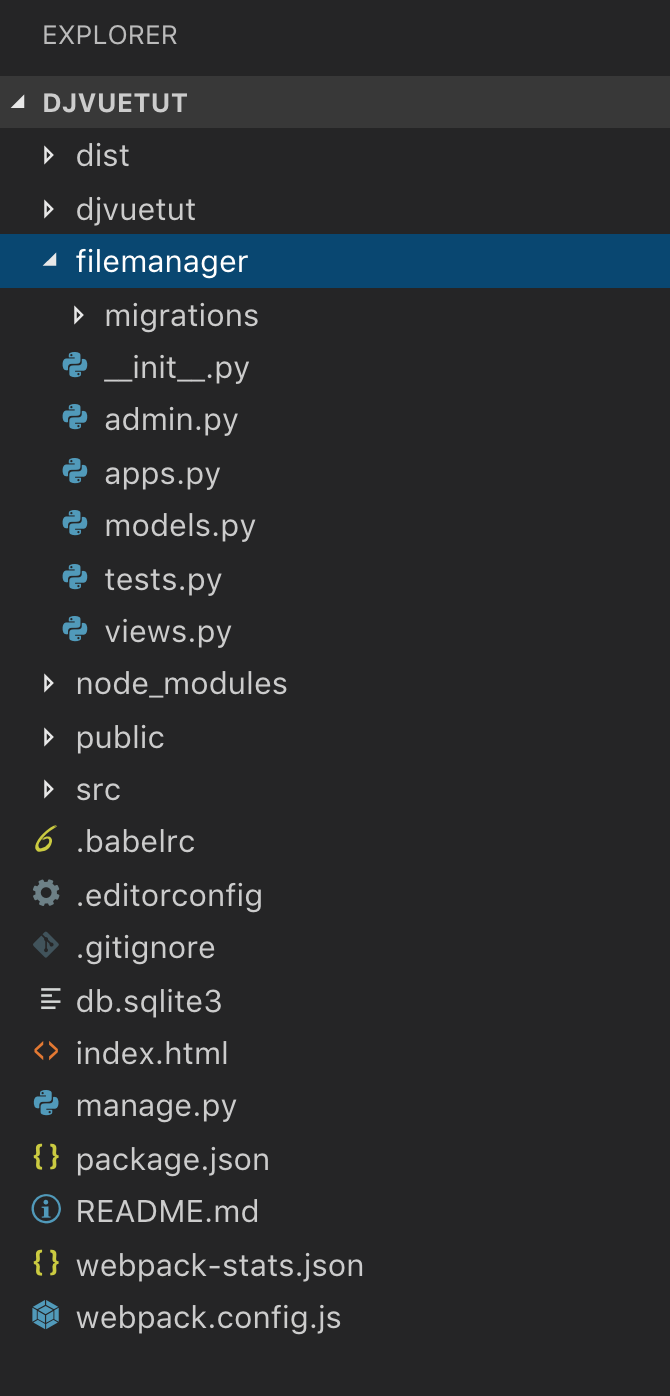Click the Python icon beside admin.py
The image size is (670, 1396).
point(75,419)
